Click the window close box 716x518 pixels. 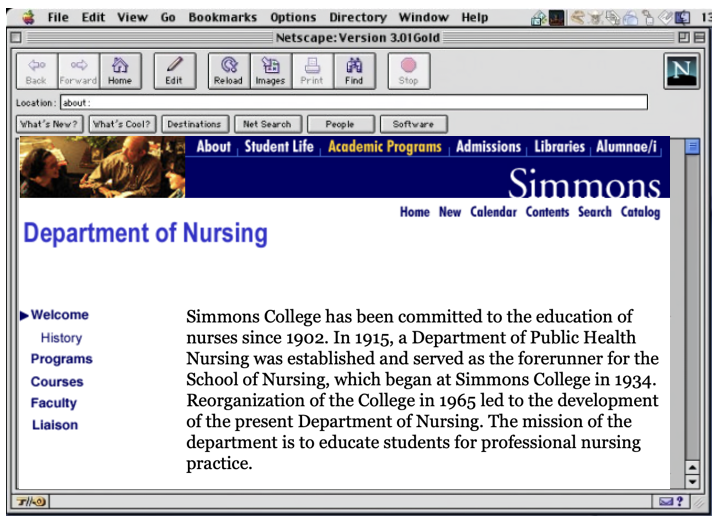(x=16, y=37)
